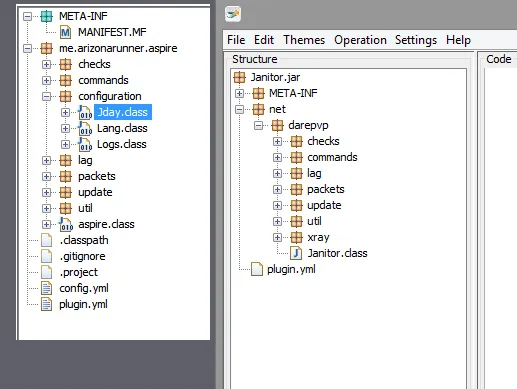
Task: Click the me.arizonarunner.aspire package icon
Action: [46, 48]
